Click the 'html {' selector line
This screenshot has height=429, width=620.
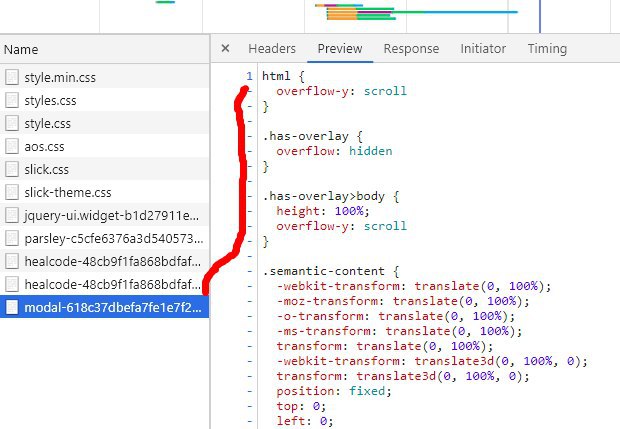point(283,76)
